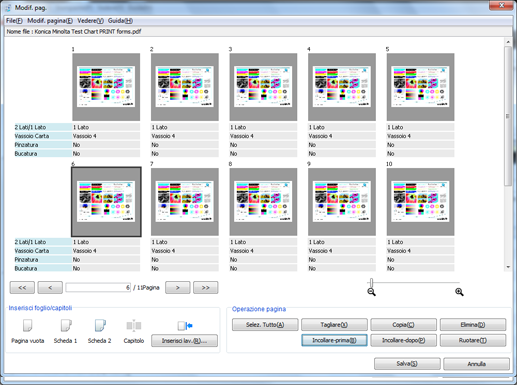
Task: Select page 10 thumbnail
Action: 420,202
